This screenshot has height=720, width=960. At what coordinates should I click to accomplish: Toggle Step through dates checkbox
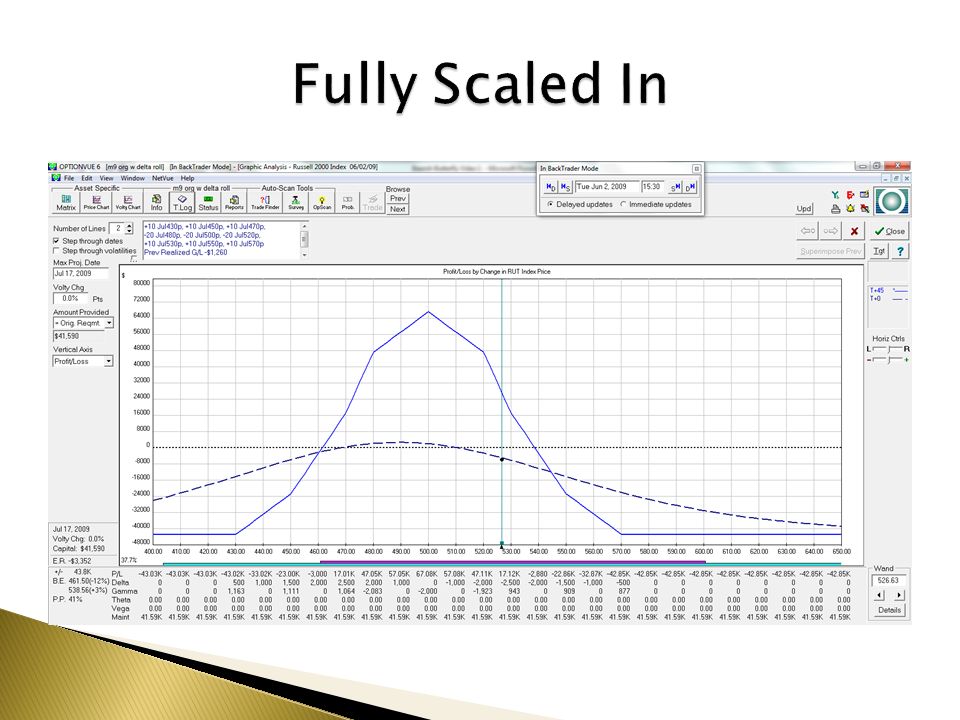pos(57,241)
